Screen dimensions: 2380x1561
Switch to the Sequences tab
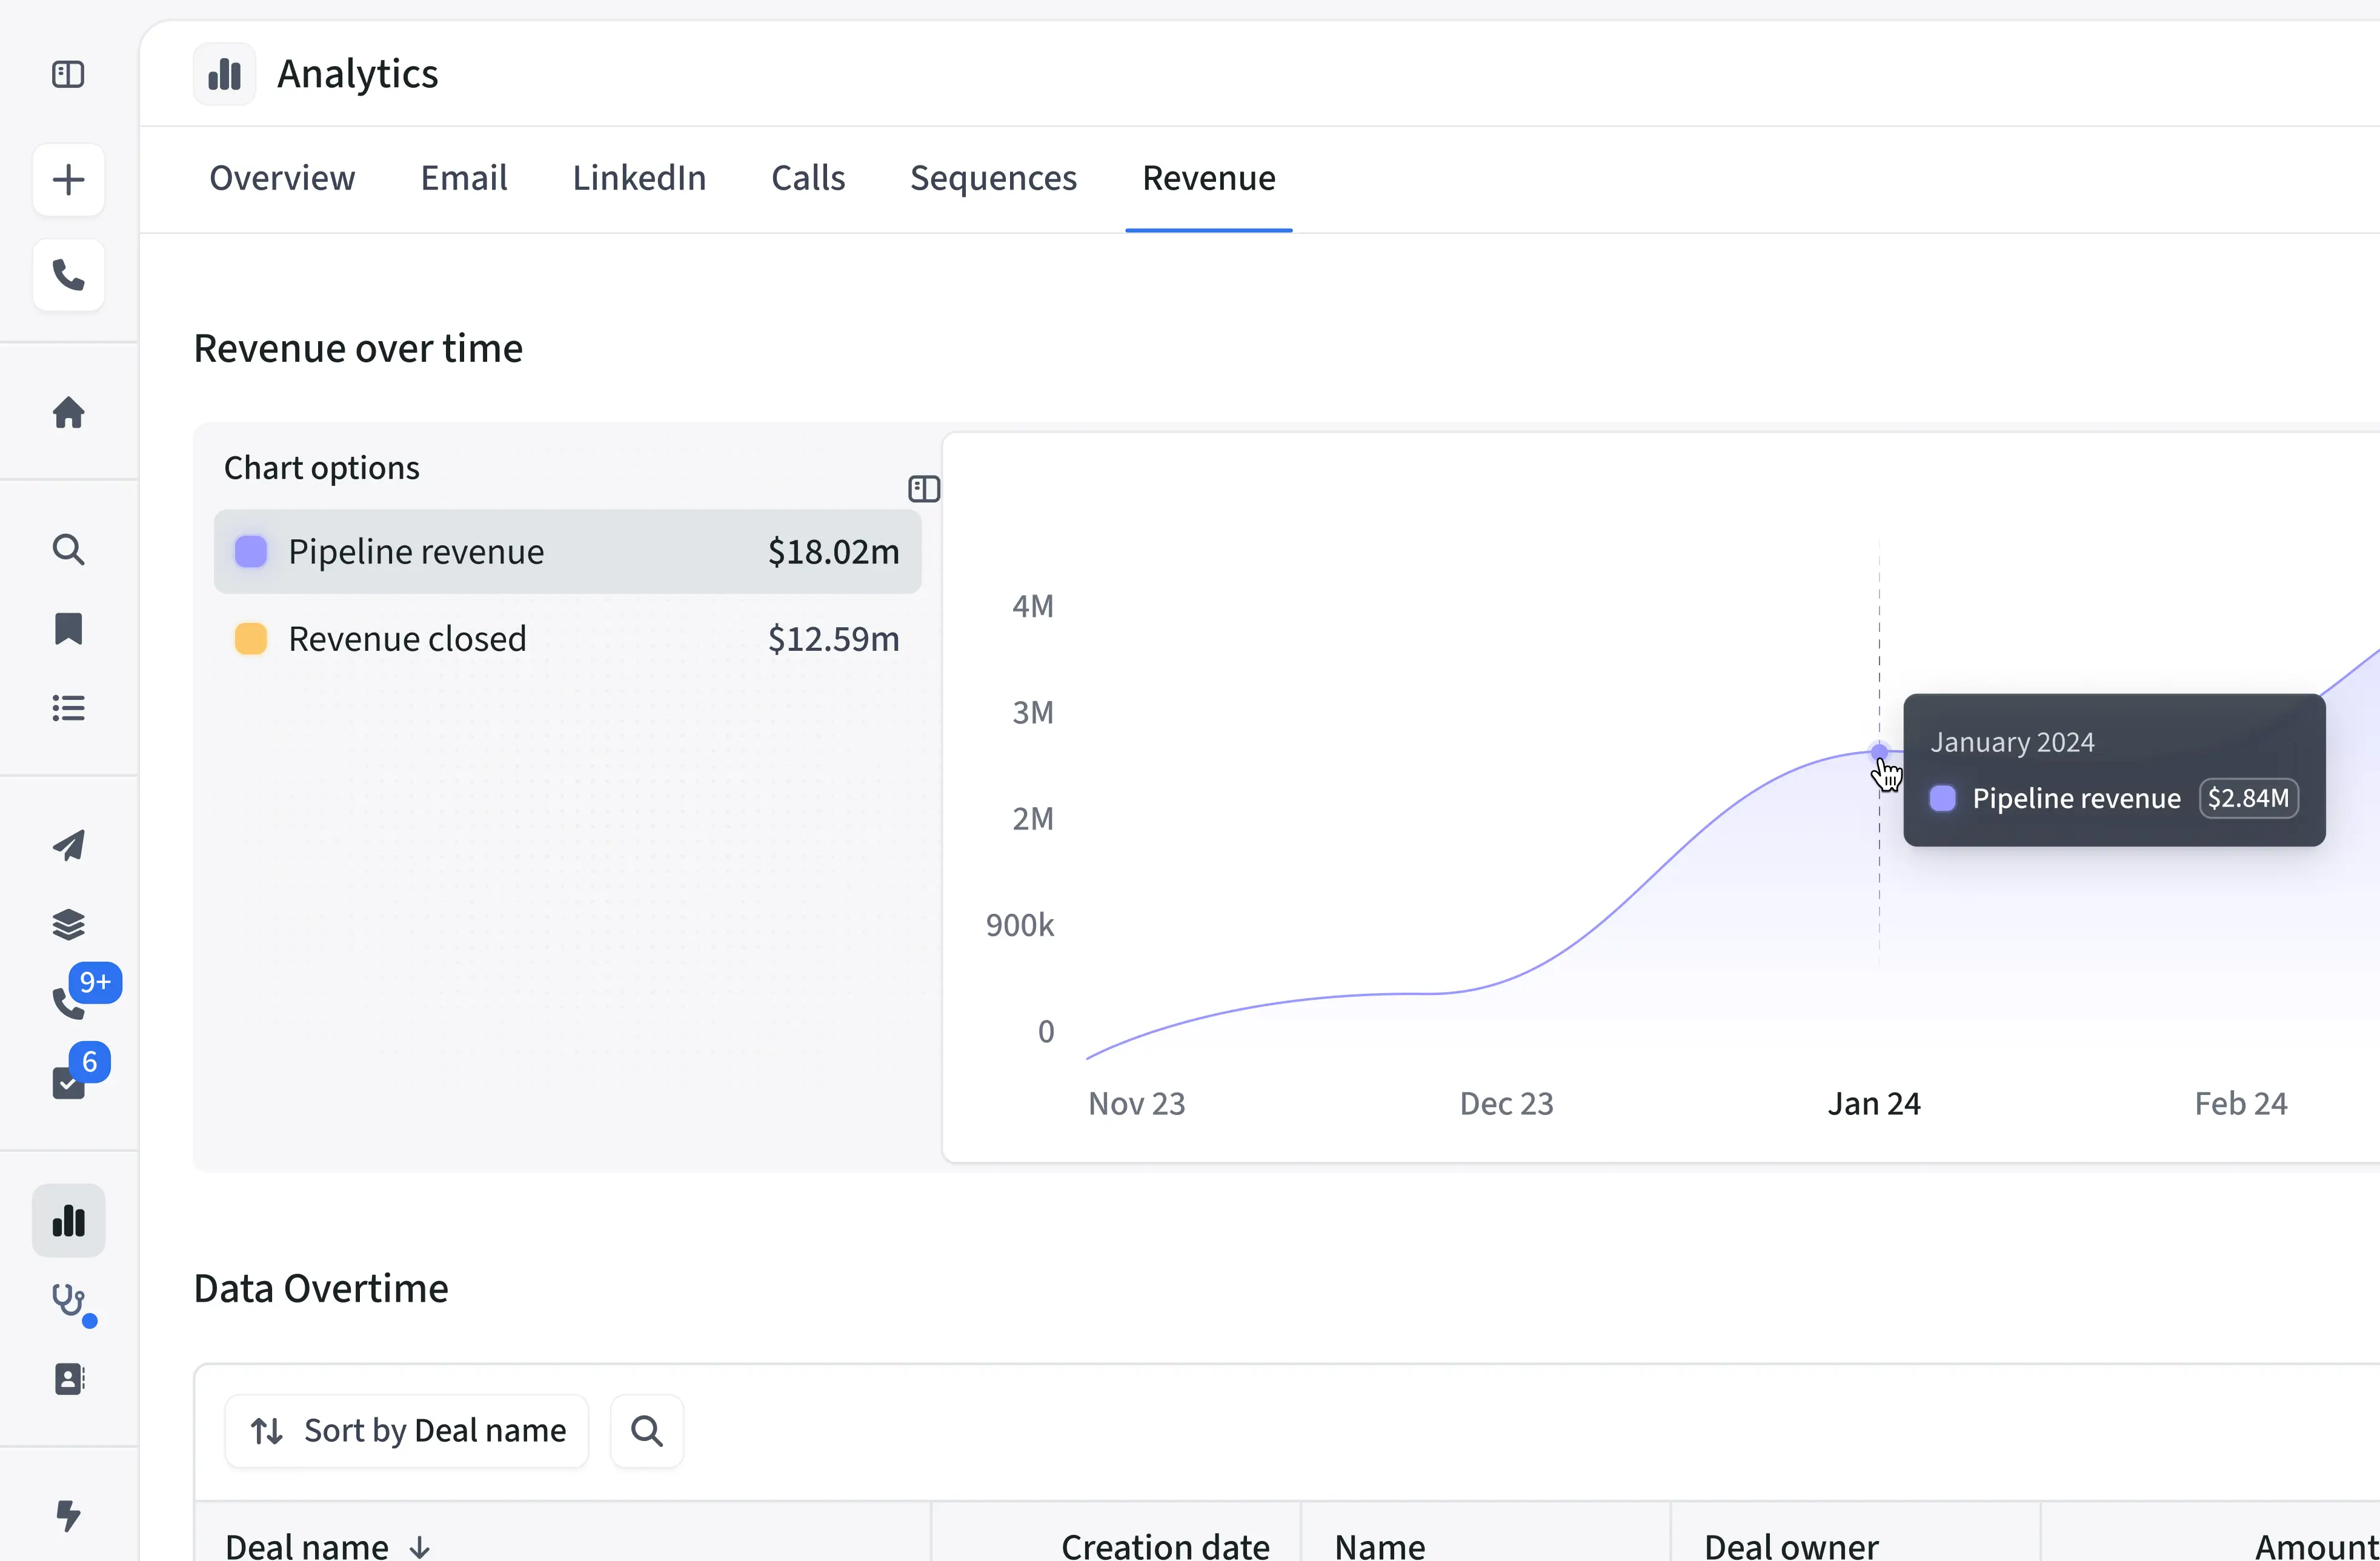click(993, 178)
